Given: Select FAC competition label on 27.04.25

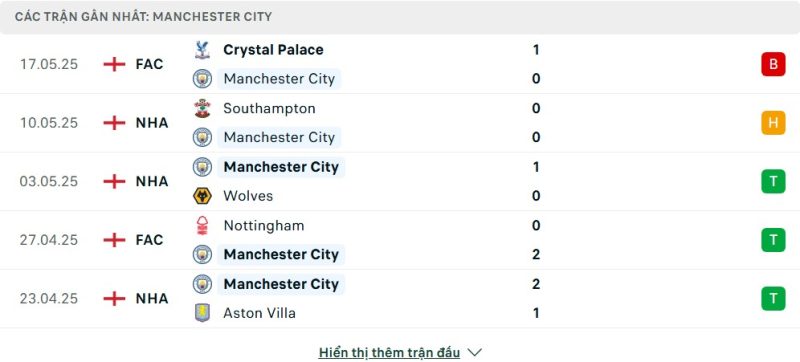Looking at the screenshot, I should click(x=149, y=240).
